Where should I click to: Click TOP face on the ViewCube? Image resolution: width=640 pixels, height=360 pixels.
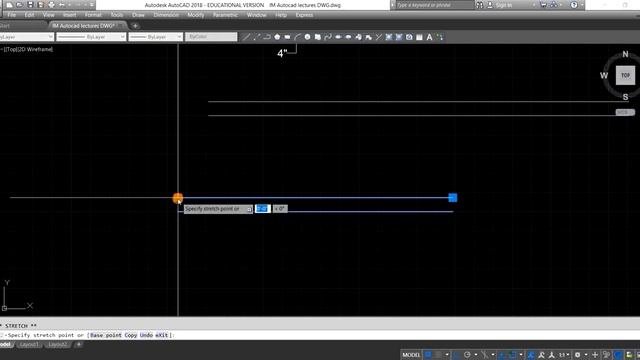[x=625, y=76]
